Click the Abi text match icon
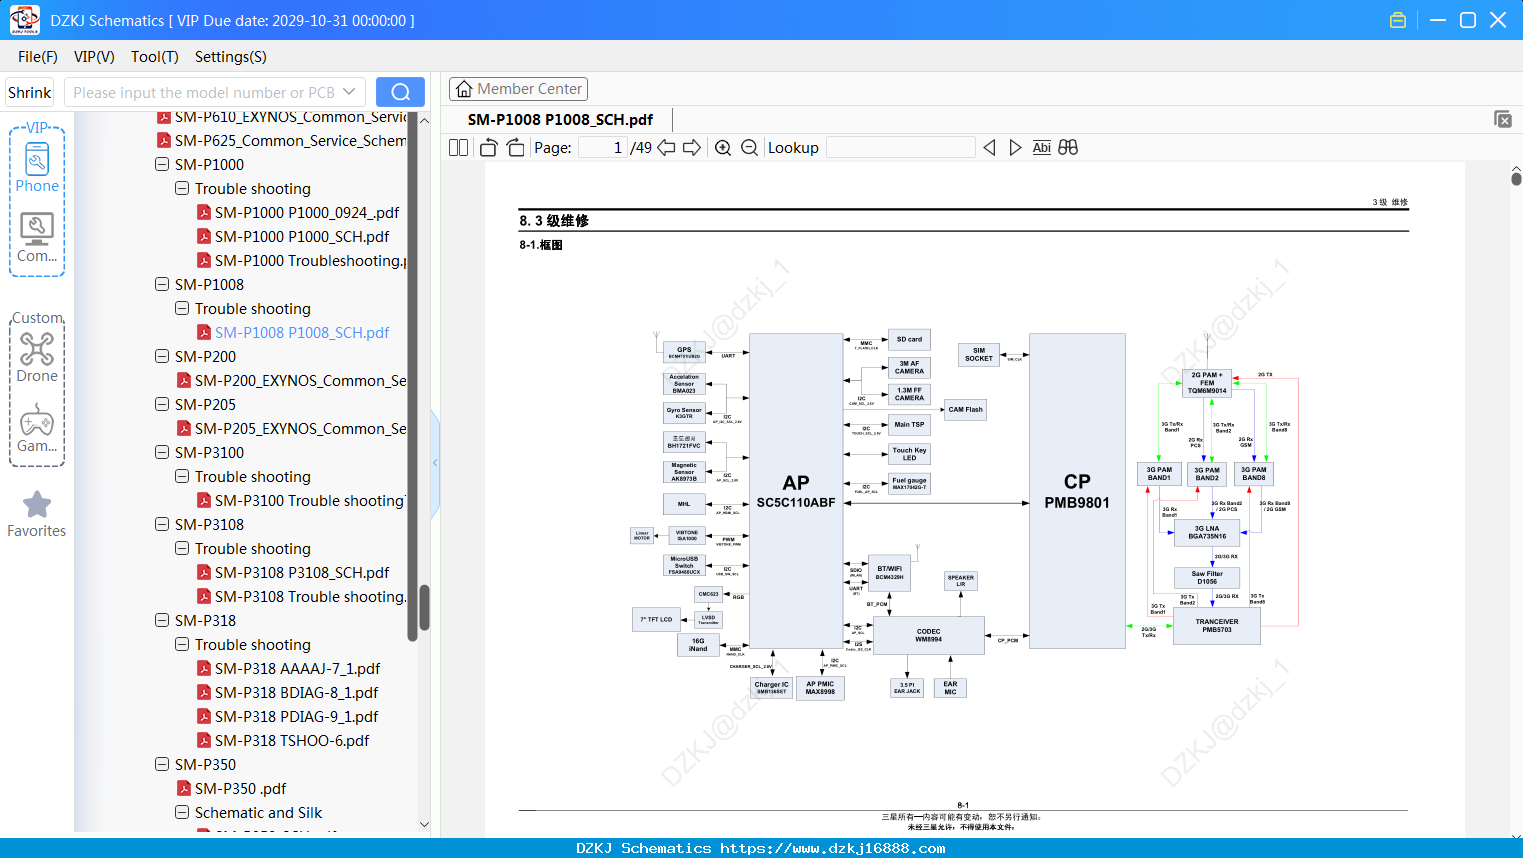This screenshot has height=858, width=1523. (x=1042, y=148)
